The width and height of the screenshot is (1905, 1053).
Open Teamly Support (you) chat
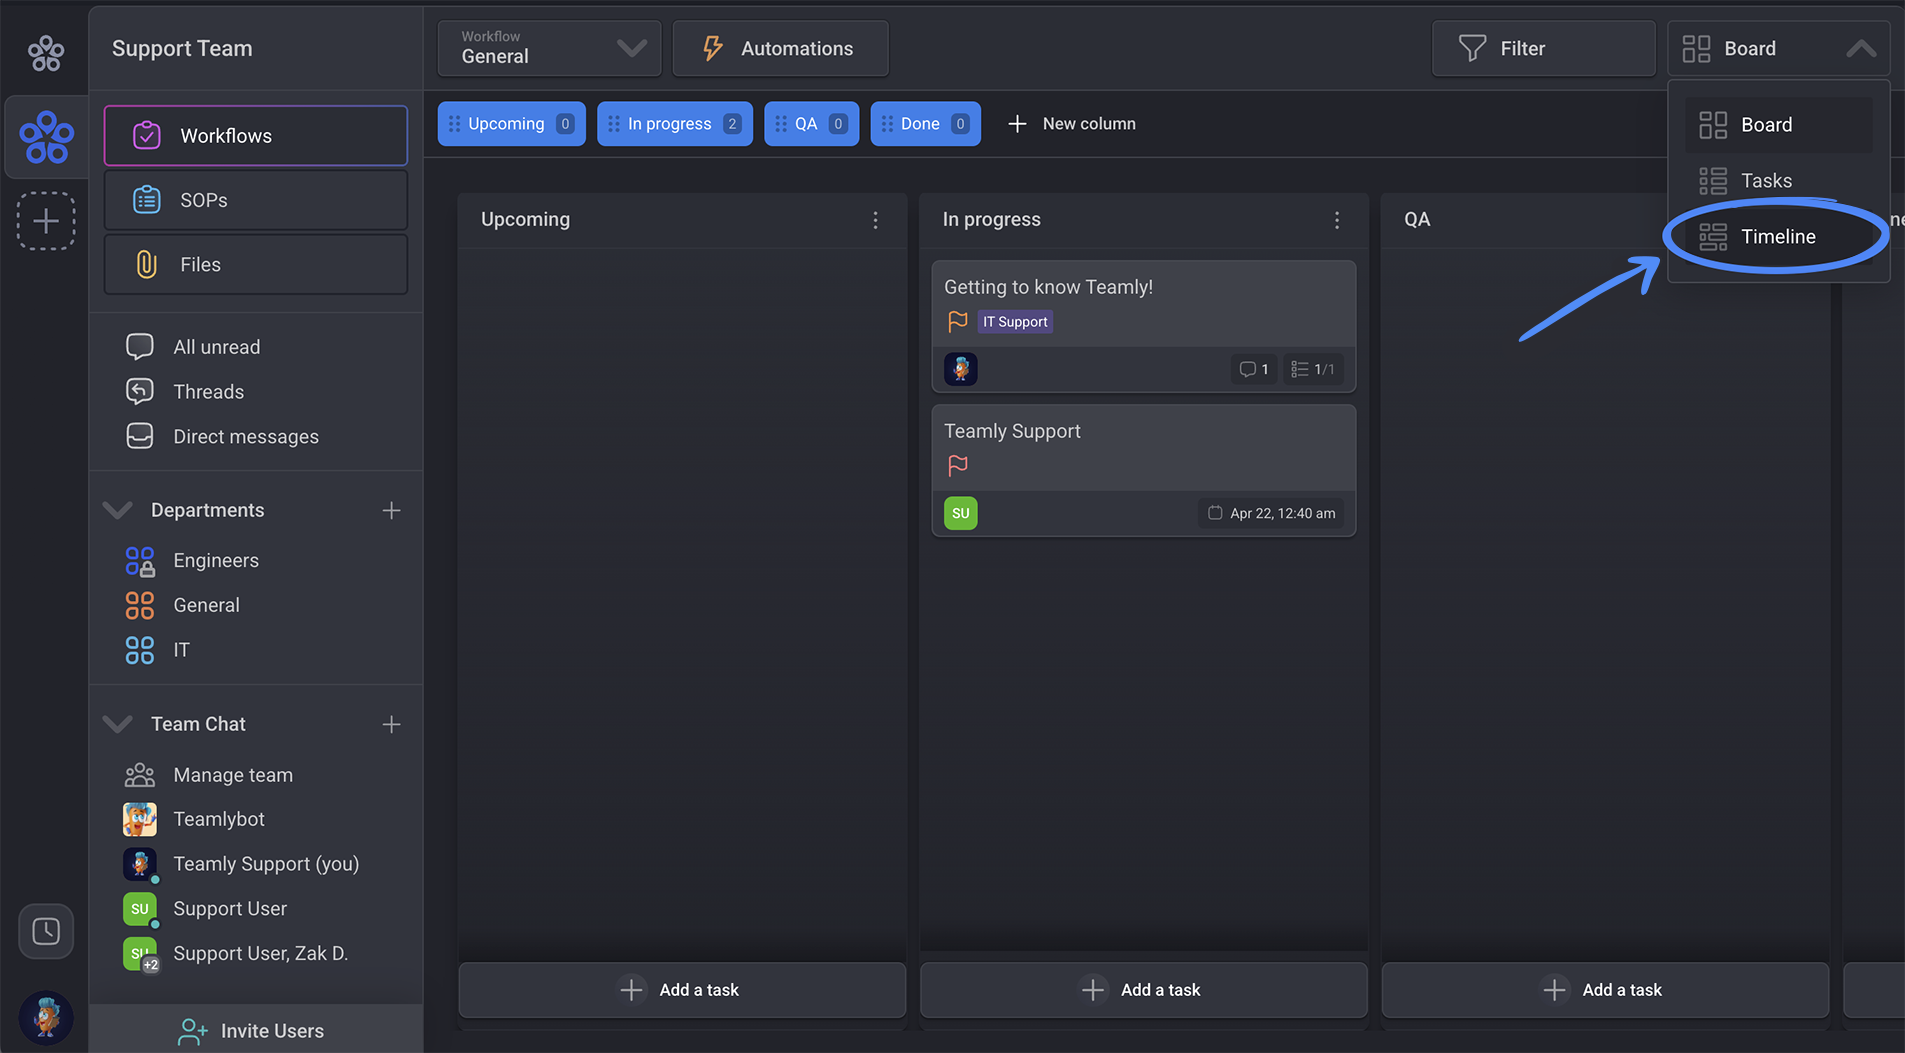coord(266,864)
